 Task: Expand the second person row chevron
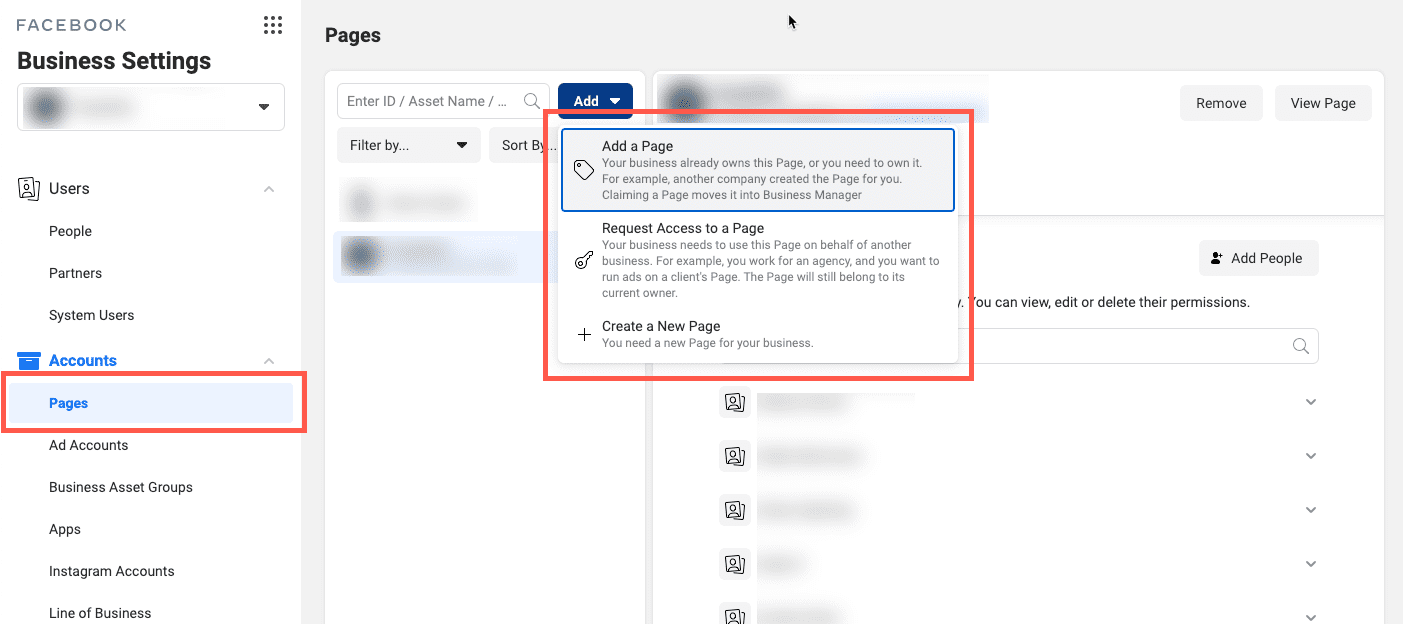pyautogui.click(x=1311, y=456)
